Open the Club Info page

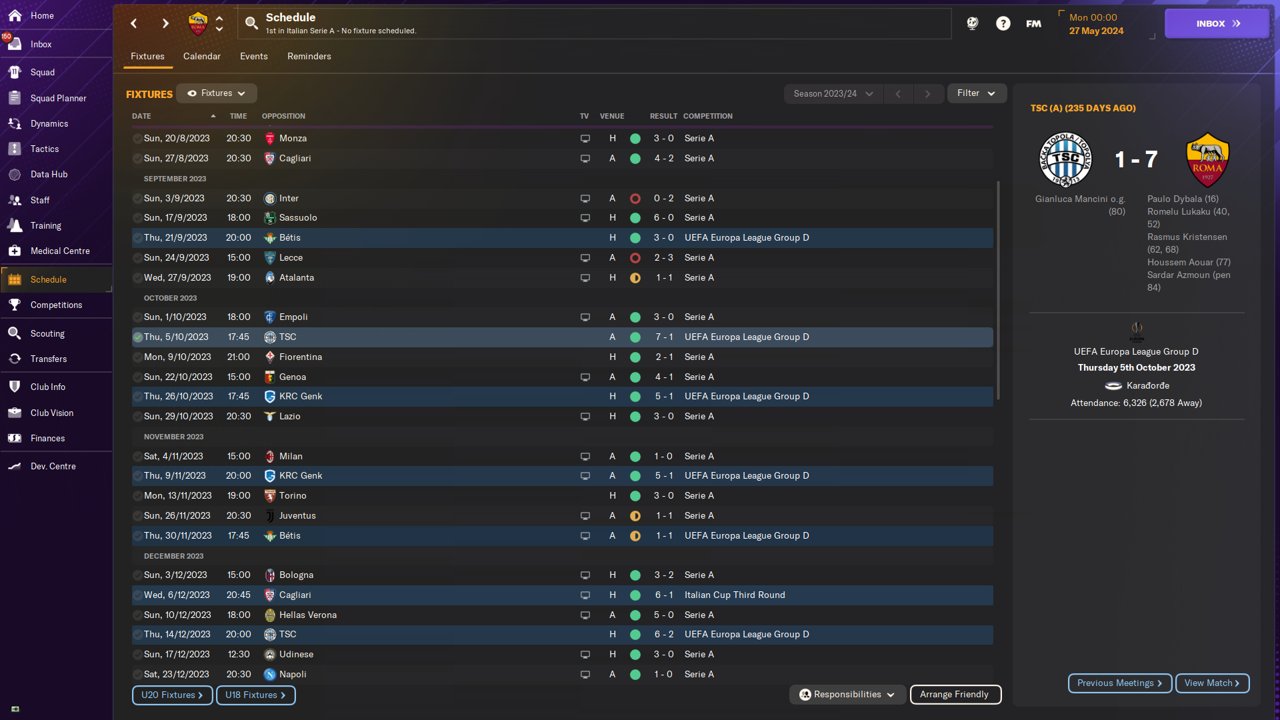click(x=47, y=387)
